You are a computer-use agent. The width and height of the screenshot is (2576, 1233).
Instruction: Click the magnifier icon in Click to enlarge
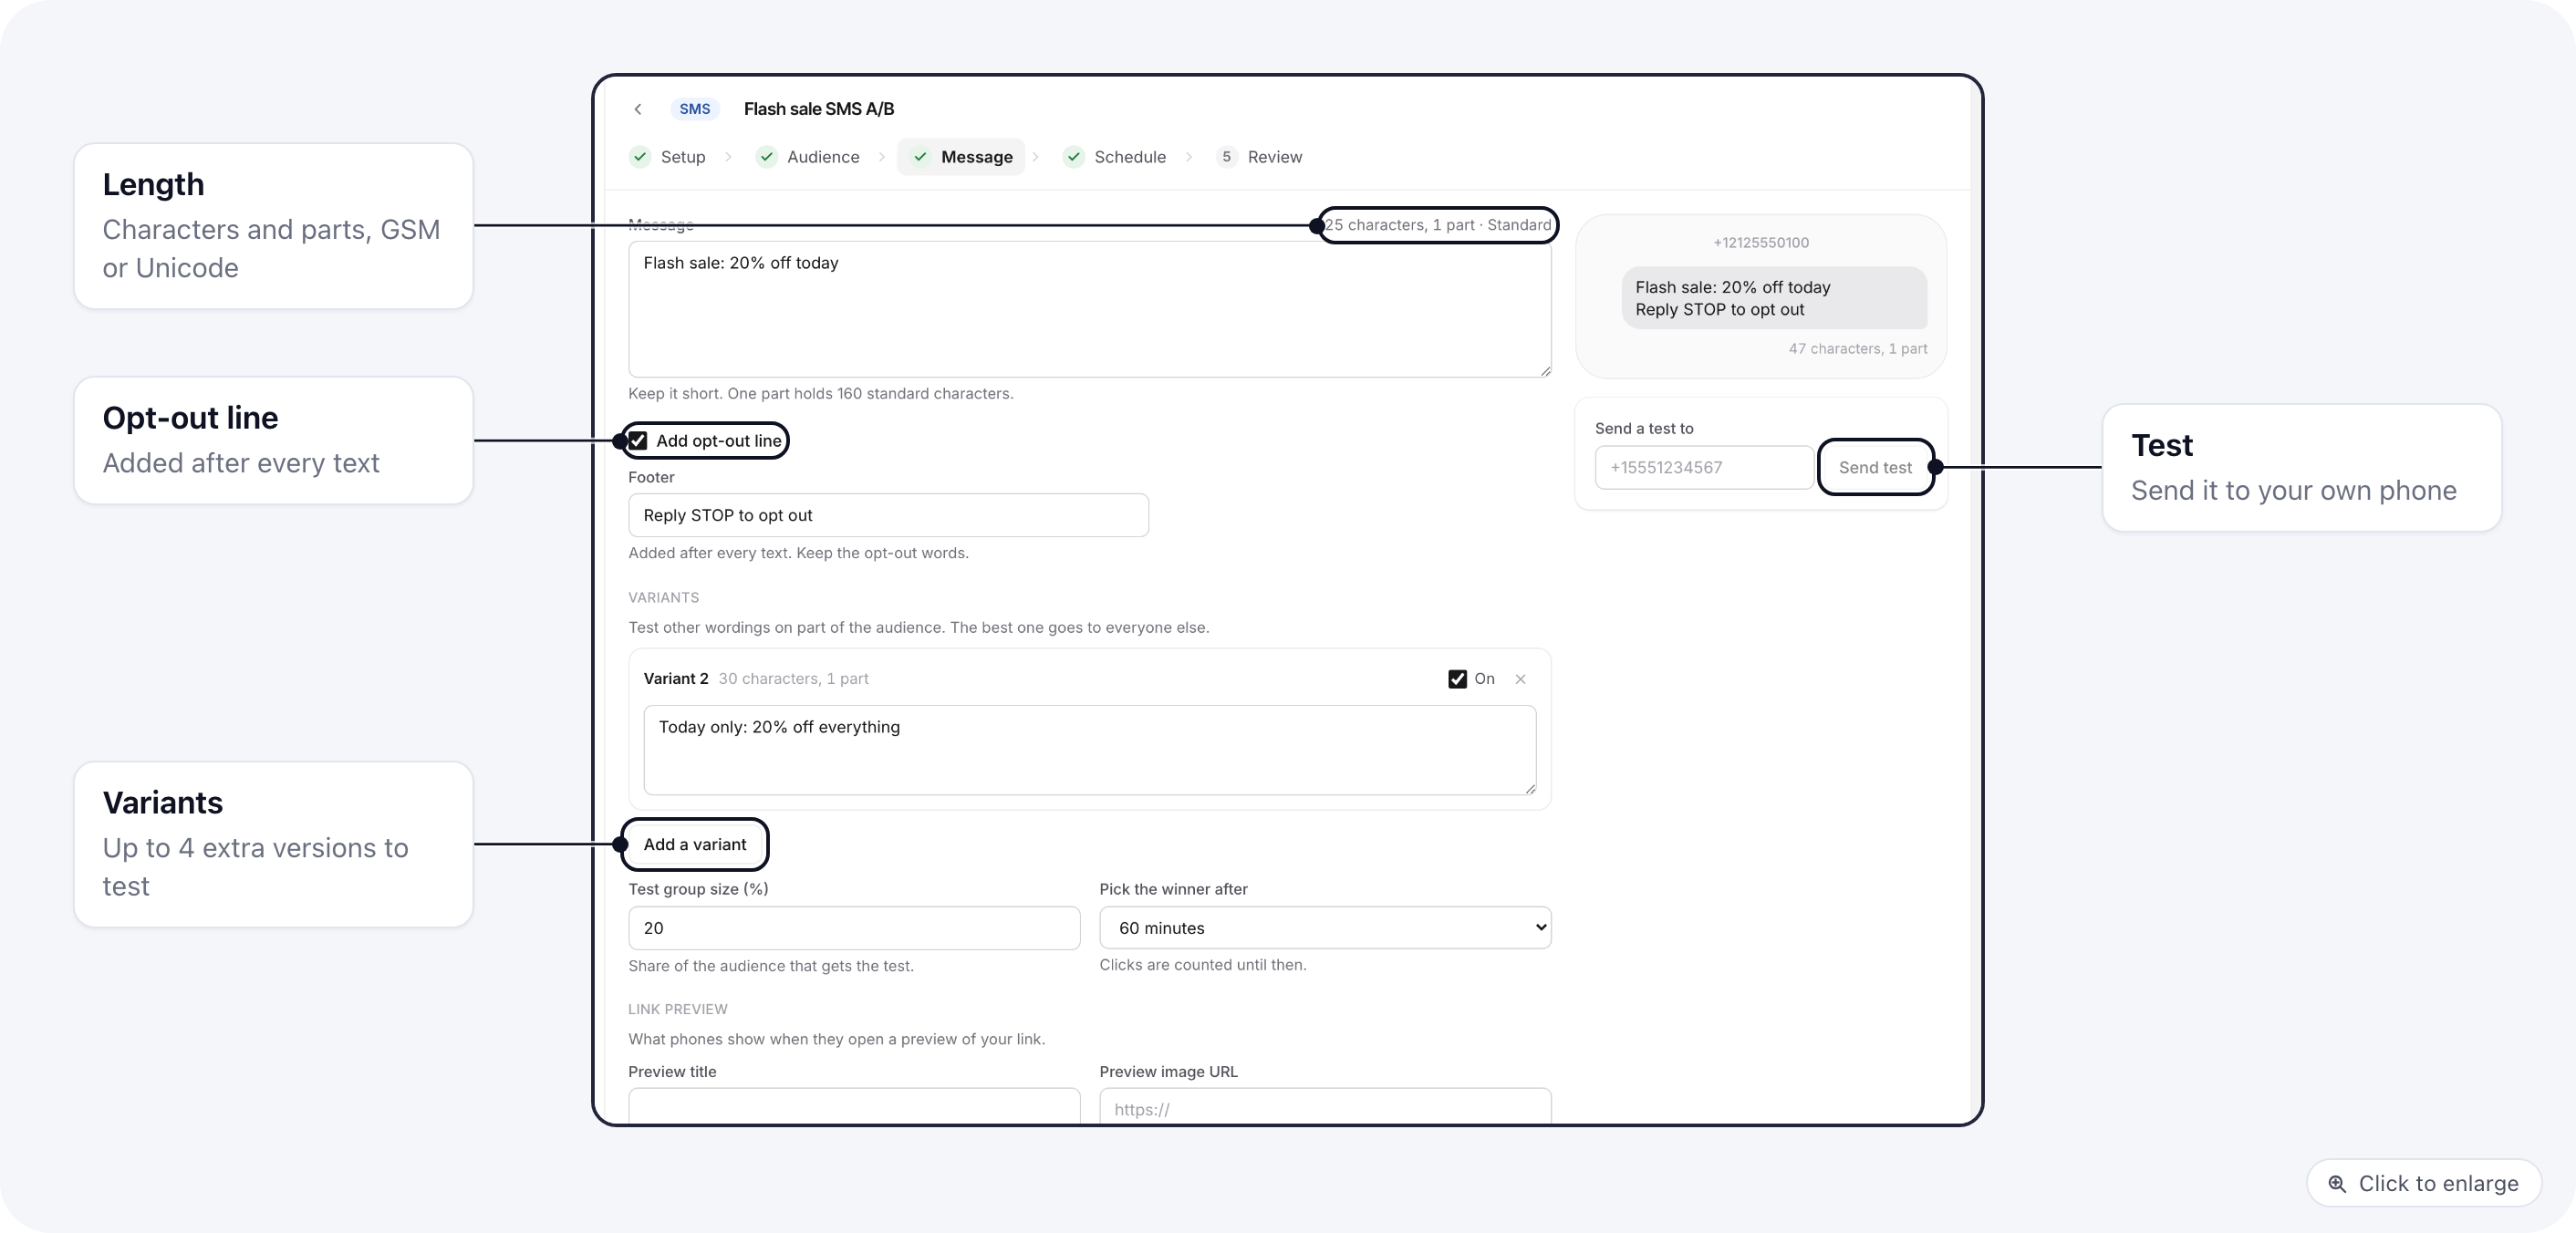[2337, 1184]
